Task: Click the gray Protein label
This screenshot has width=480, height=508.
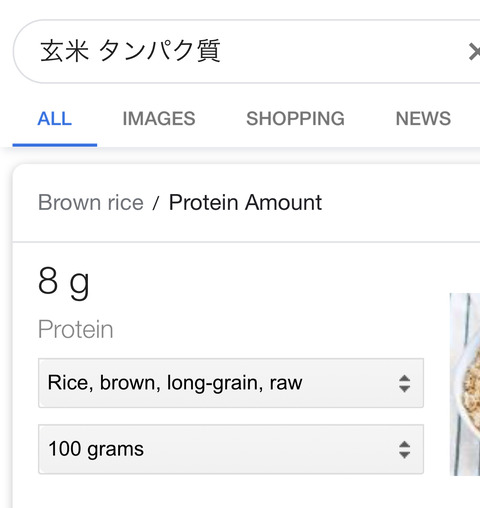Action: pos(76,329)
